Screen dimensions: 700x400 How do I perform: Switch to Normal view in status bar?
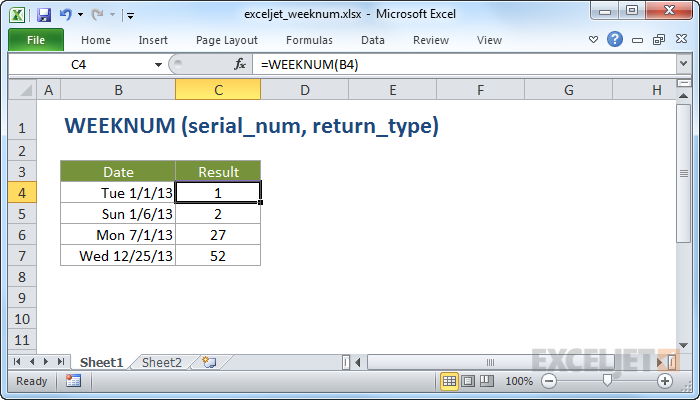[x=449, y=381]
